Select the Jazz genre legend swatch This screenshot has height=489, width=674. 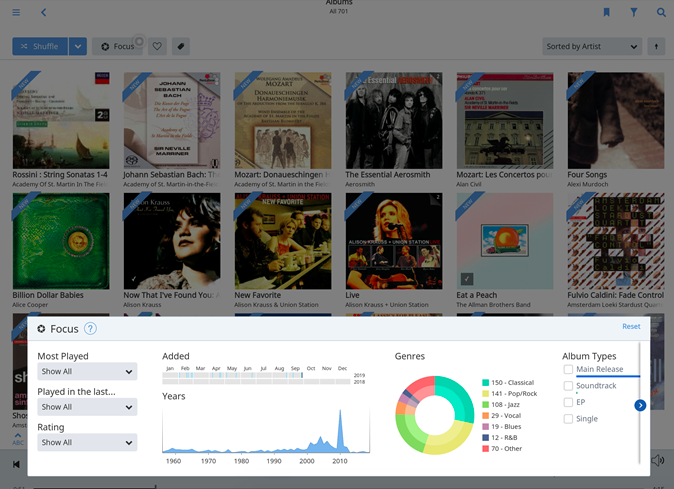485,404
